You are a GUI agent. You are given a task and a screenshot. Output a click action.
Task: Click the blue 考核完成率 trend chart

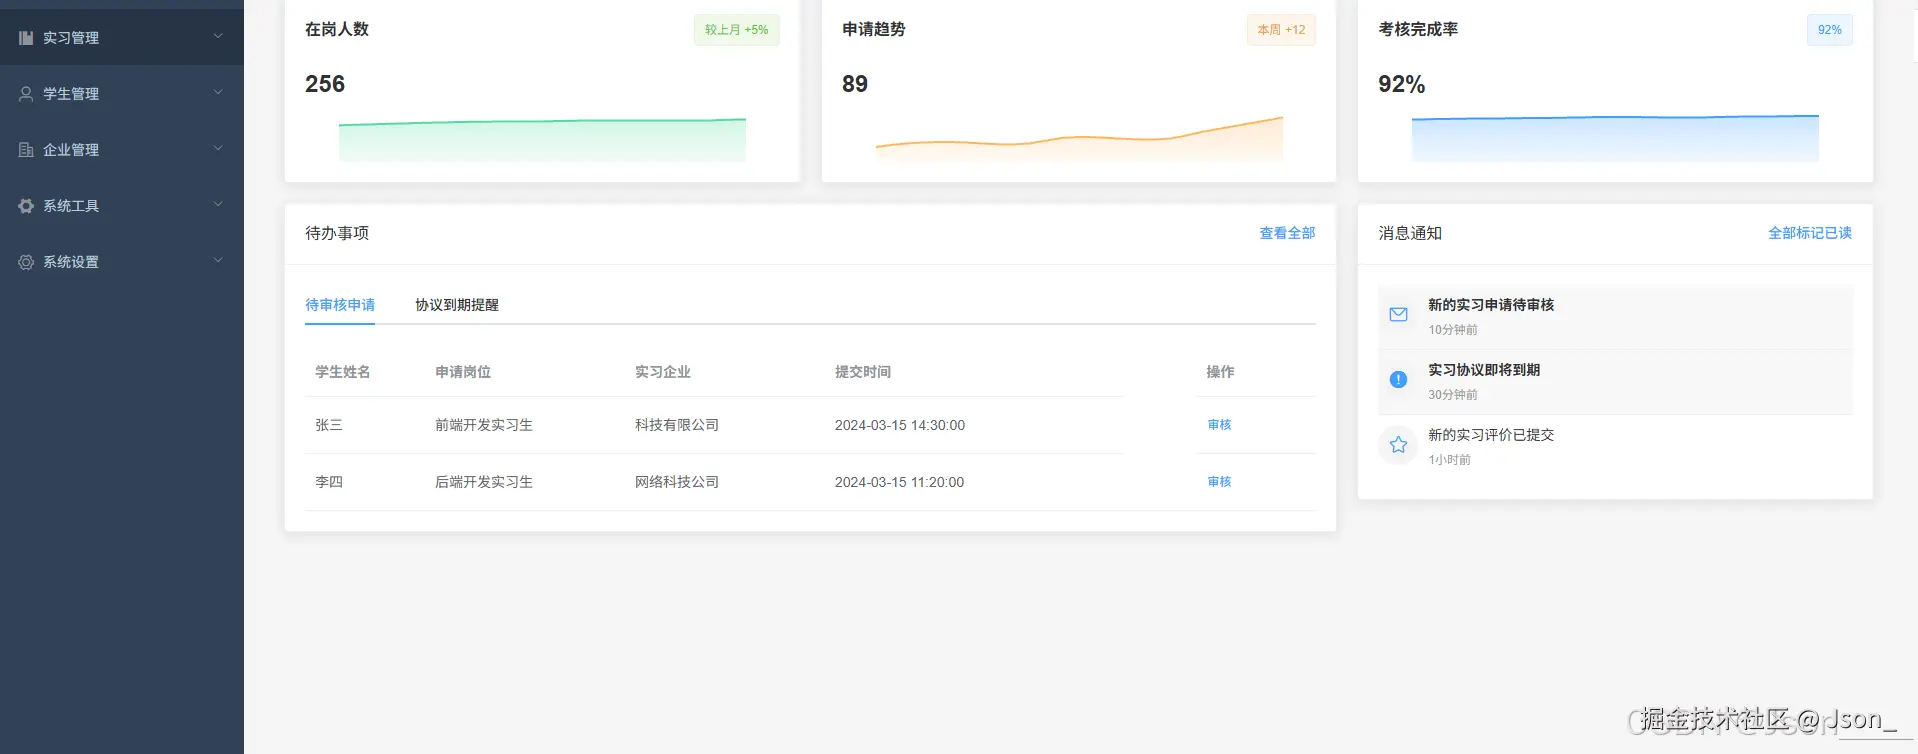click(1615, 138)
